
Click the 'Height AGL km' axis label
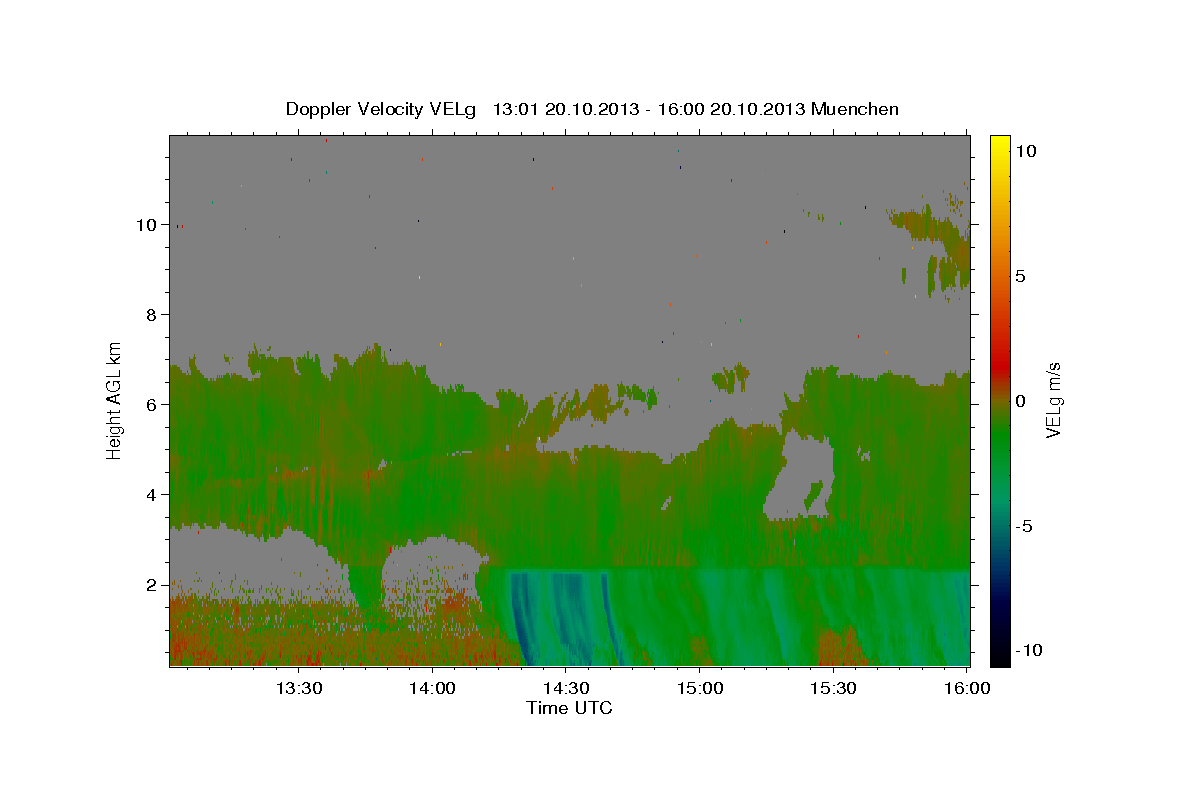[x=115, y=400]
